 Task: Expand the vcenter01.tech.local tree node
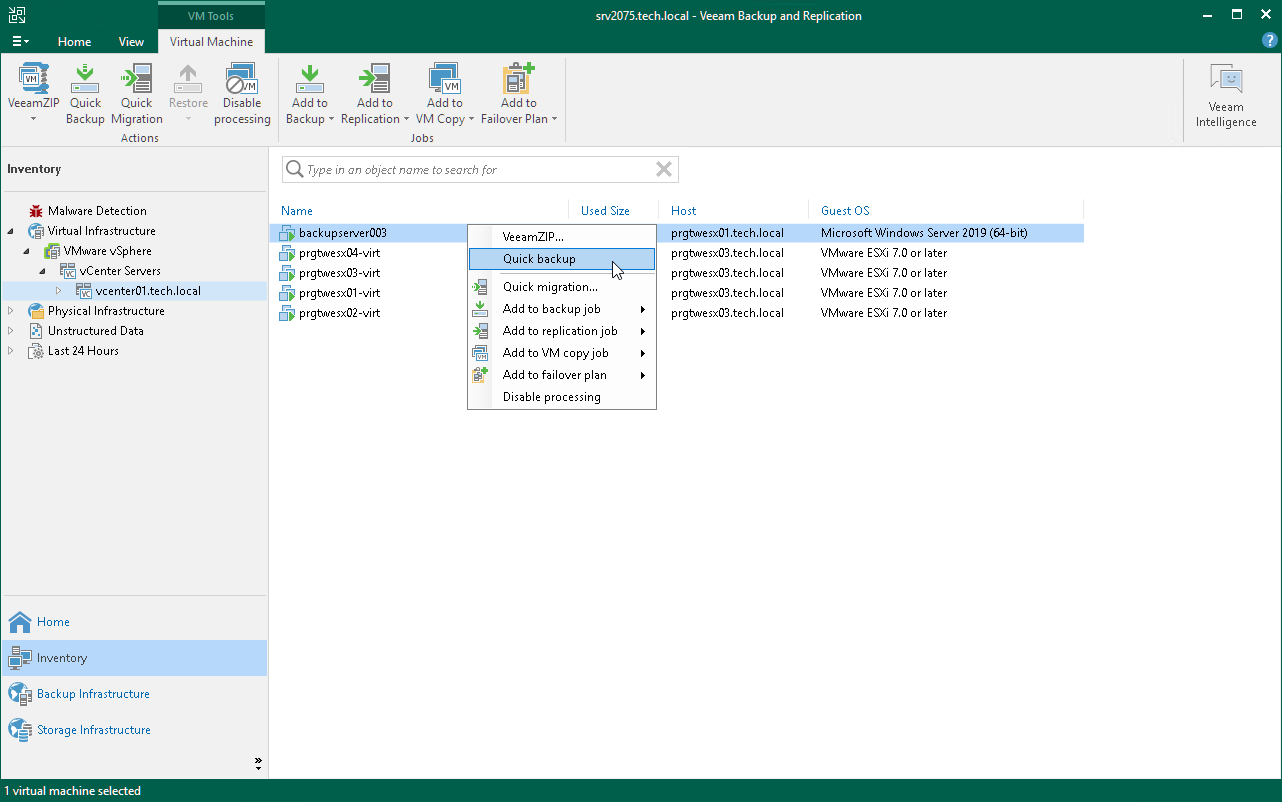58,291
